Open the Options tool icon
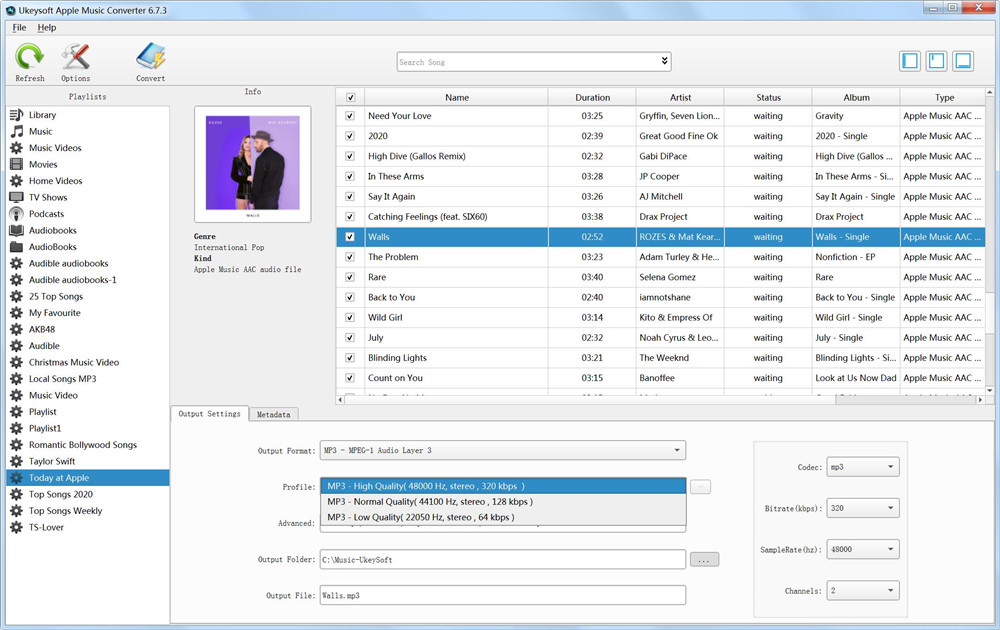This screenshot has width=1000, height=630. click(75, 57)
